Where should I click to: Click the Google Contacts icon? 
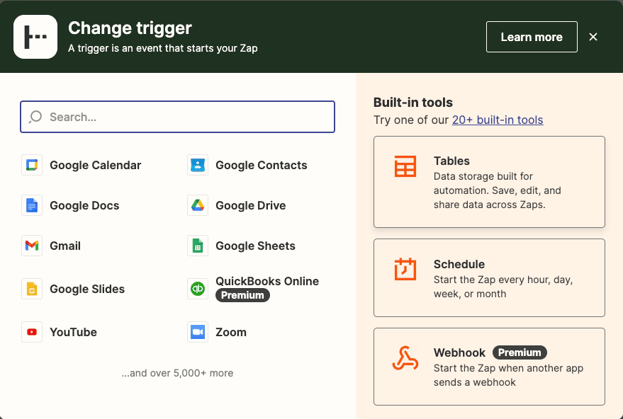(x=198, y=166)
